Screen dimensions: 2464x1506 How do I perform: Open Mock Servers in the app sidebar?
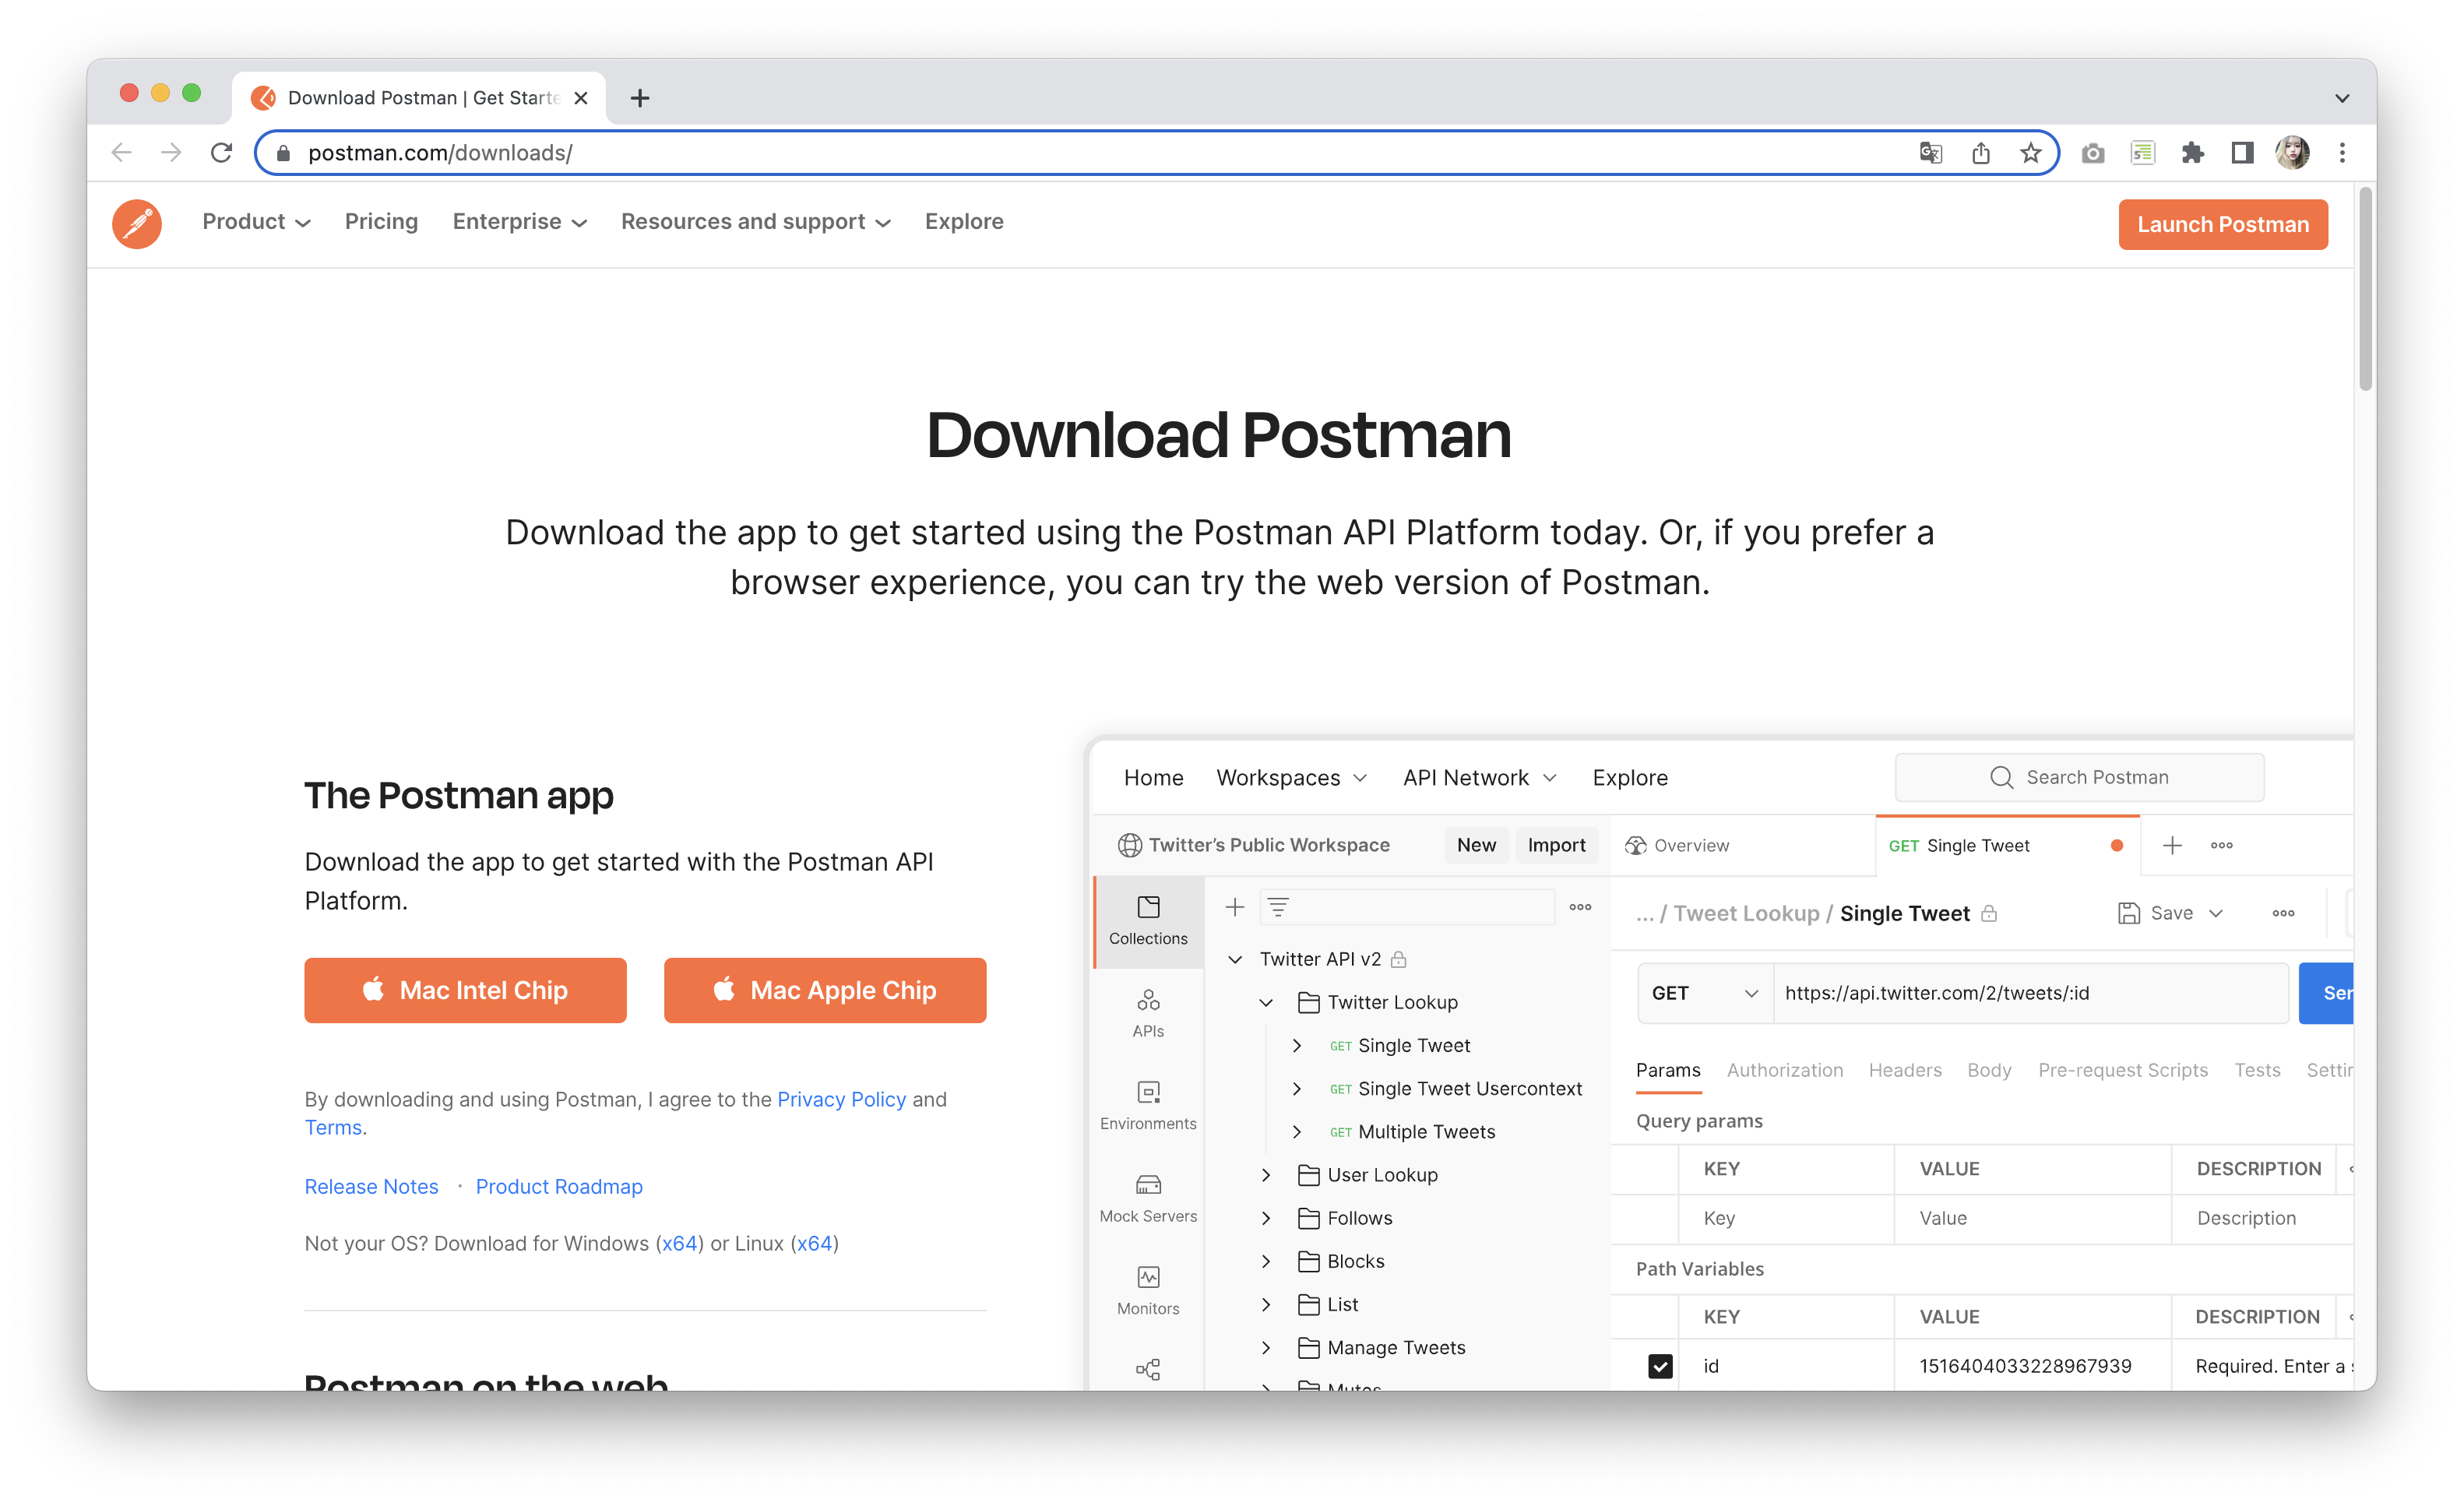(x=1148, y=1199)
